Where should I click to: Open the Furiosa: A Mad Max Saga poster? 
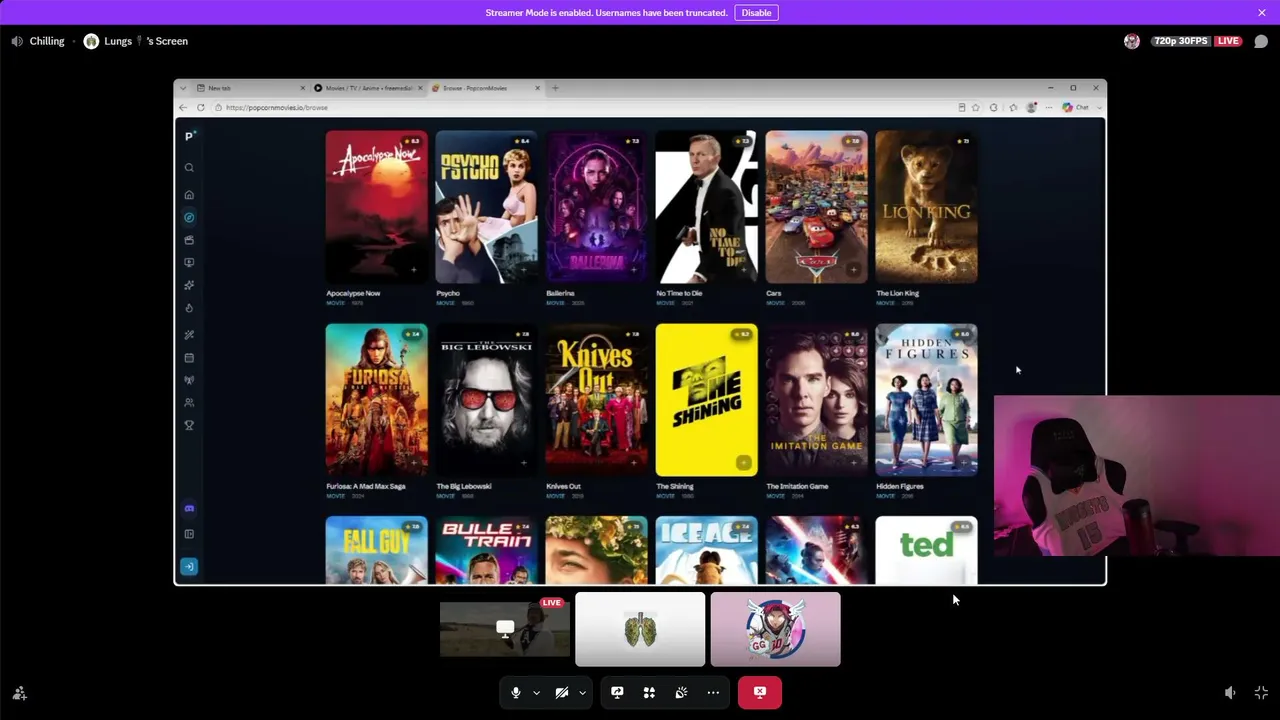point(376,400)
